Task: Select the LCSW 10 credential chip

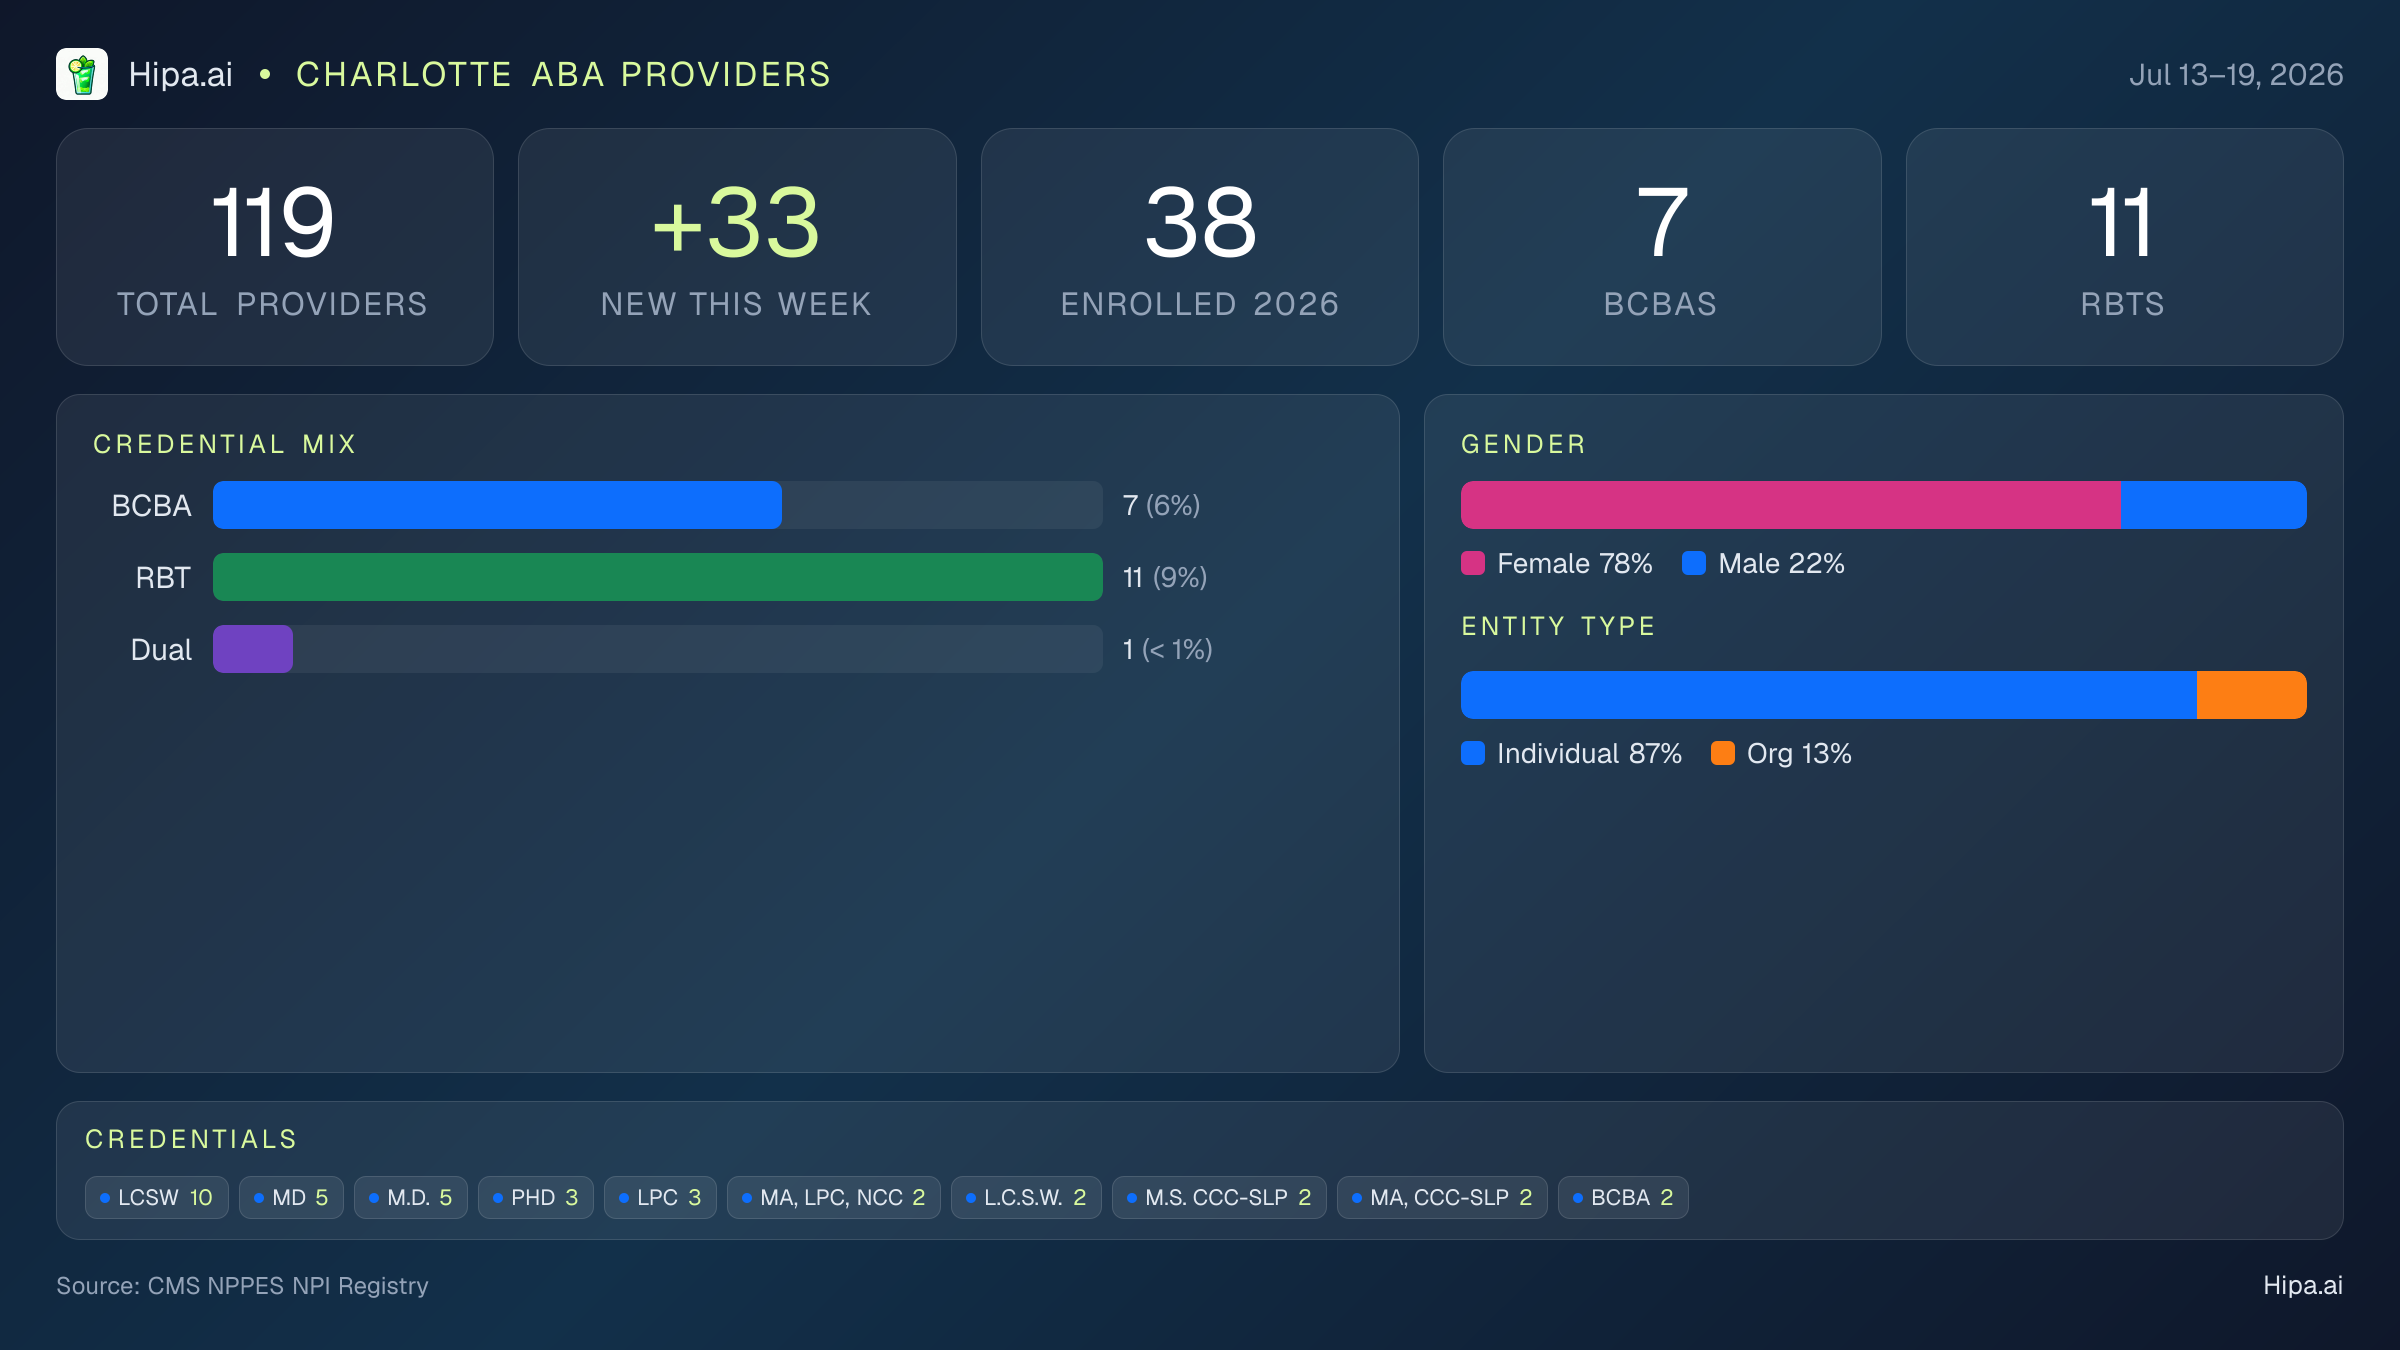Action: point(157,1197)
